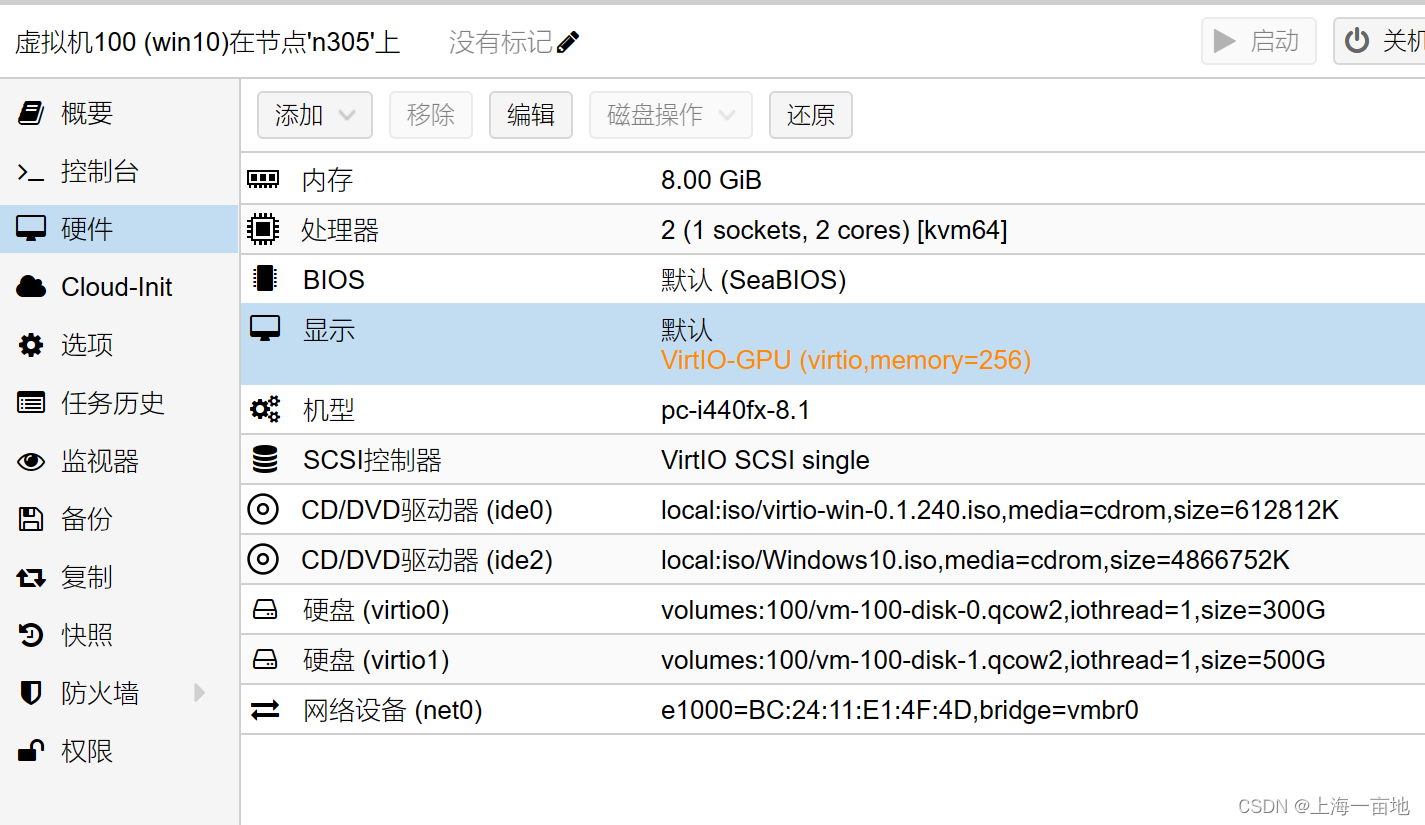Open 任务历史 page
This screenshot has height=825, width=1425.
119,403
